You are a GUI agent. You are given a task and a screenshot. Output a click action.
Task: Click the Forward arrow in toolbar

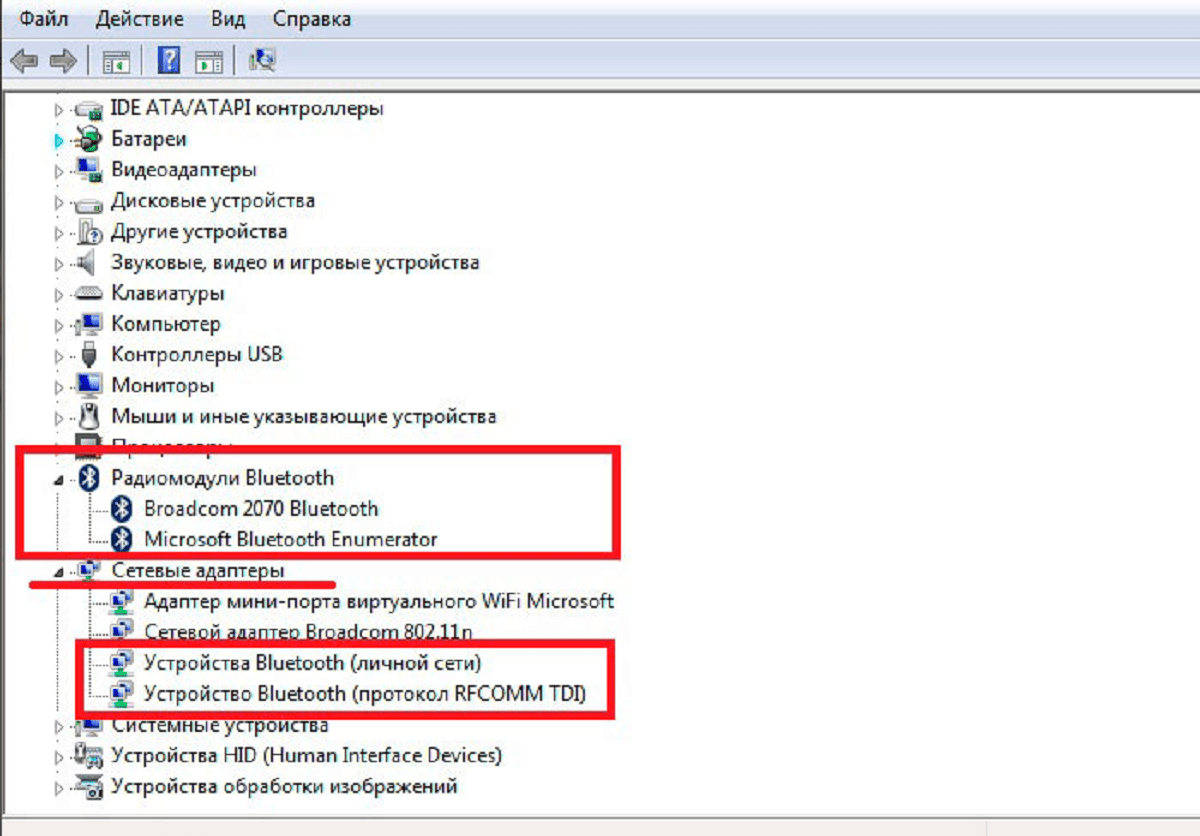coord(63,62)
